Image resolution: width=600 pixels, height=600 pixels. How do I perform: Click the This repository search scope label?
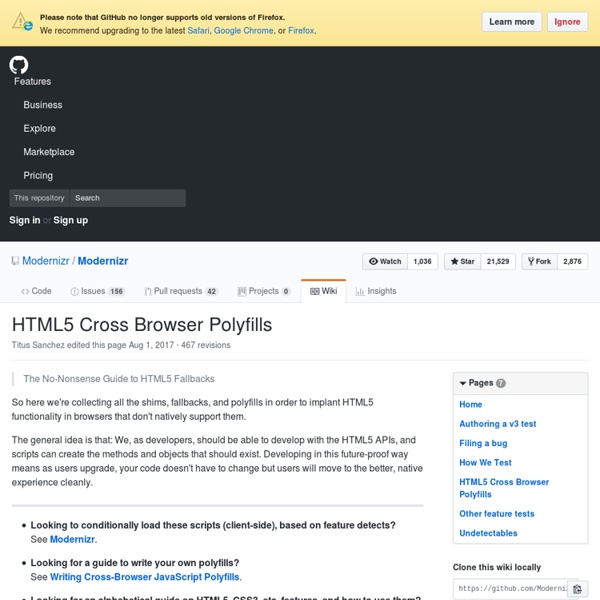point(39,198)
